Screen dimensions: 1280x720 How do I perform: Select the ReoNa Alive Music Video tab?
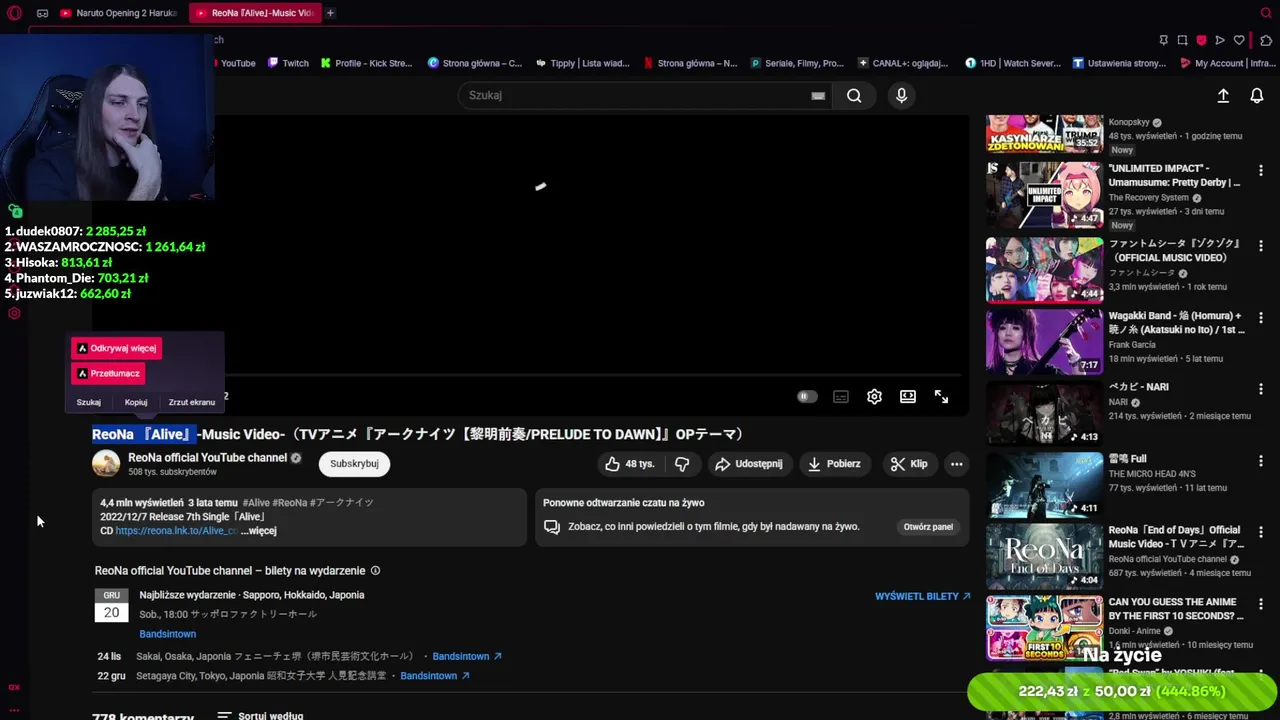pyautogui.click(x=254, y=13)
